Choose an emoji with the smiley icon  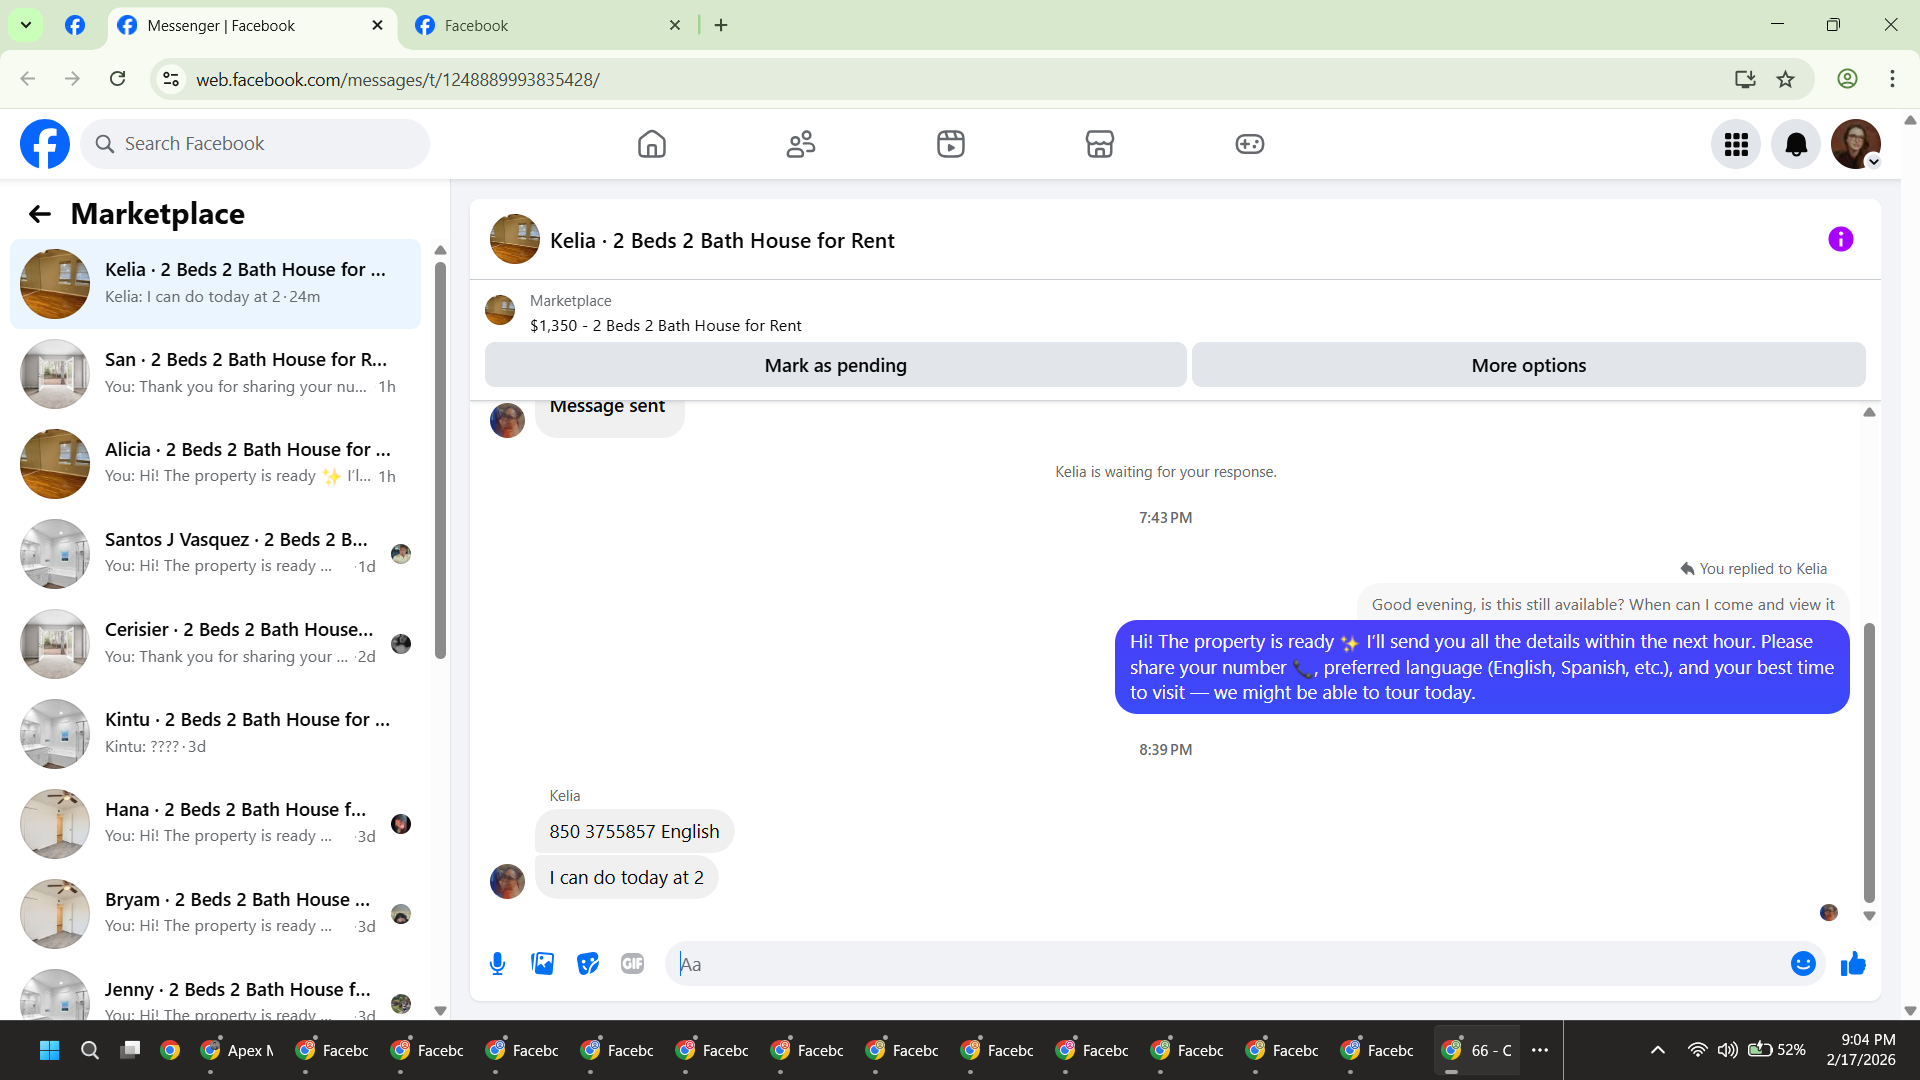click(x=1803, y=964)
